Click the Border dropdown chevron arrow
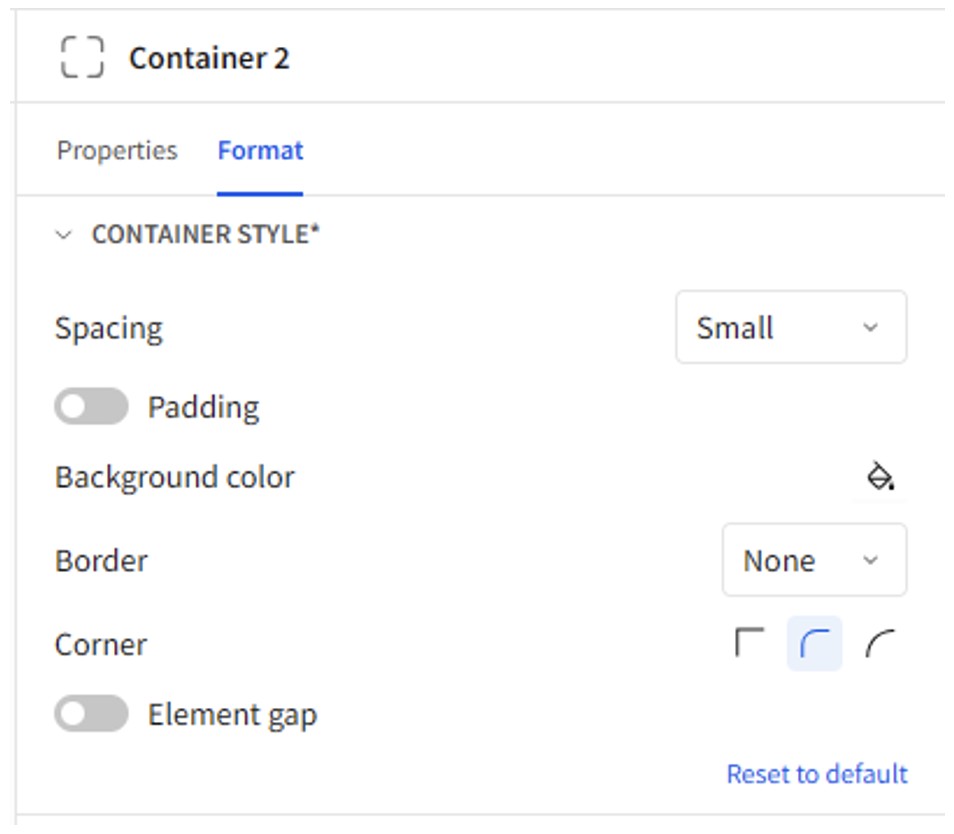This screenshot has width=954, height=834. pyautogui.click(x=870, y=560)
